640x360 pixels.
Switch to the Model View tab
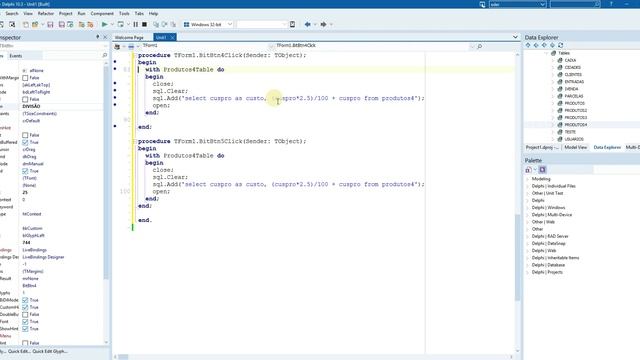point(576,147)
